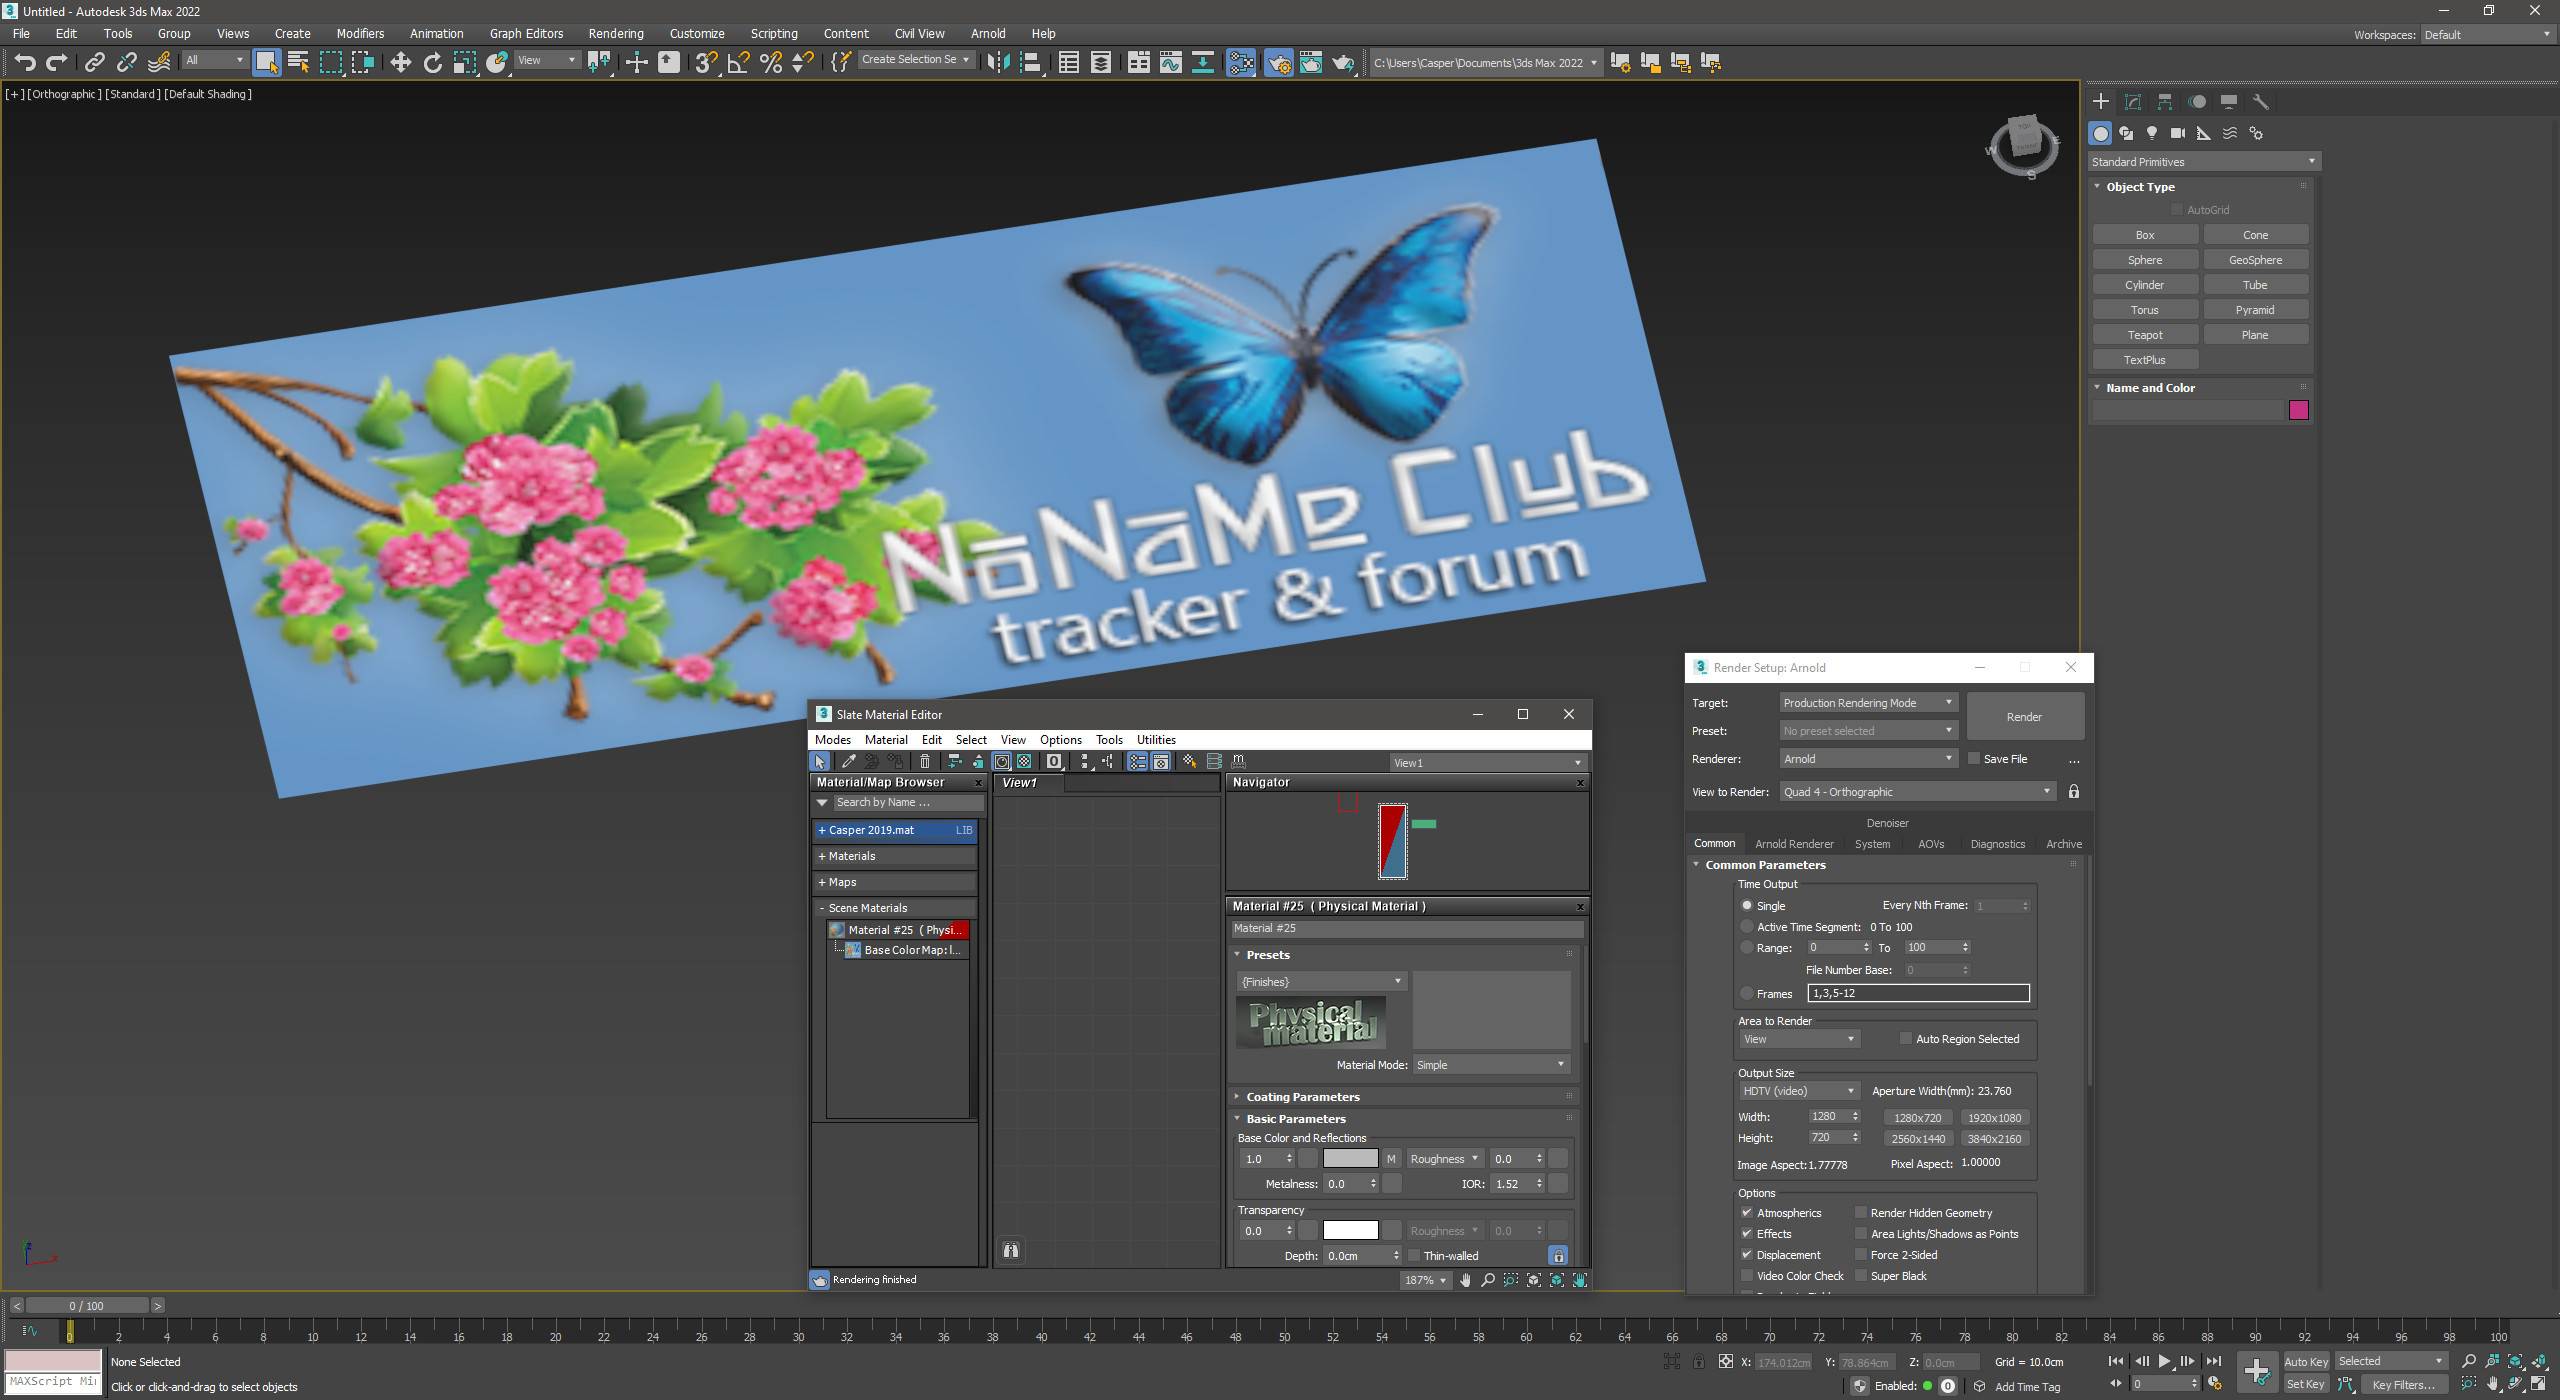The height and width of the screenshot is (1400, 2560).
Task: Open Select by Name list
Action: (x=298, y=62)
